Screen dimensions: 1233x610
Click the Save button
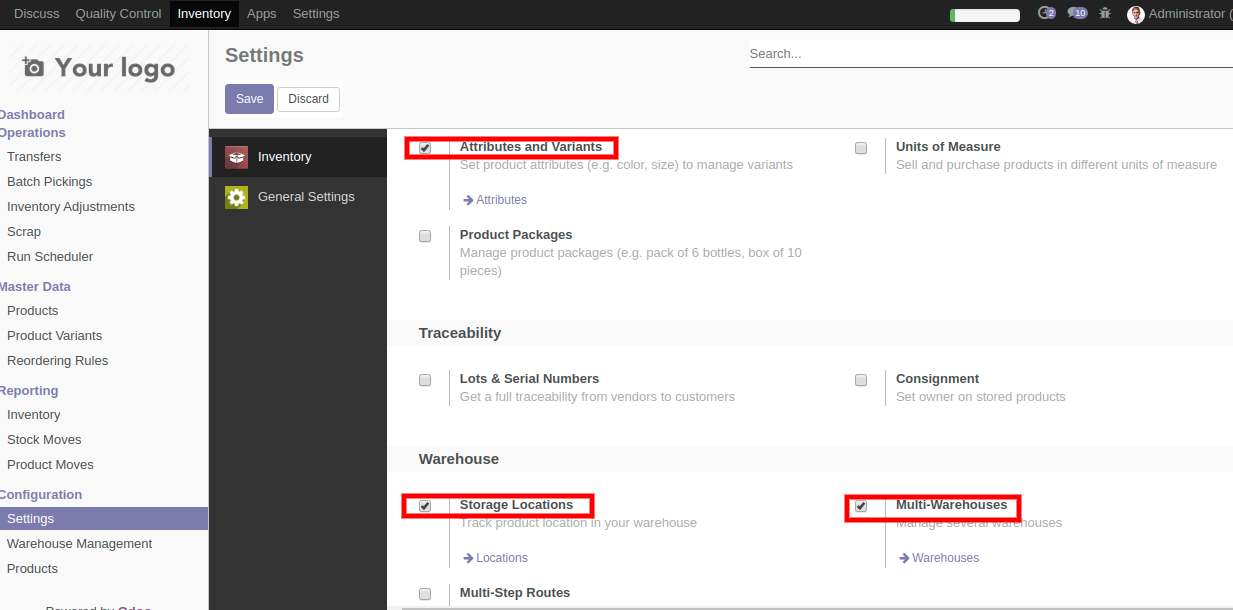249,99
